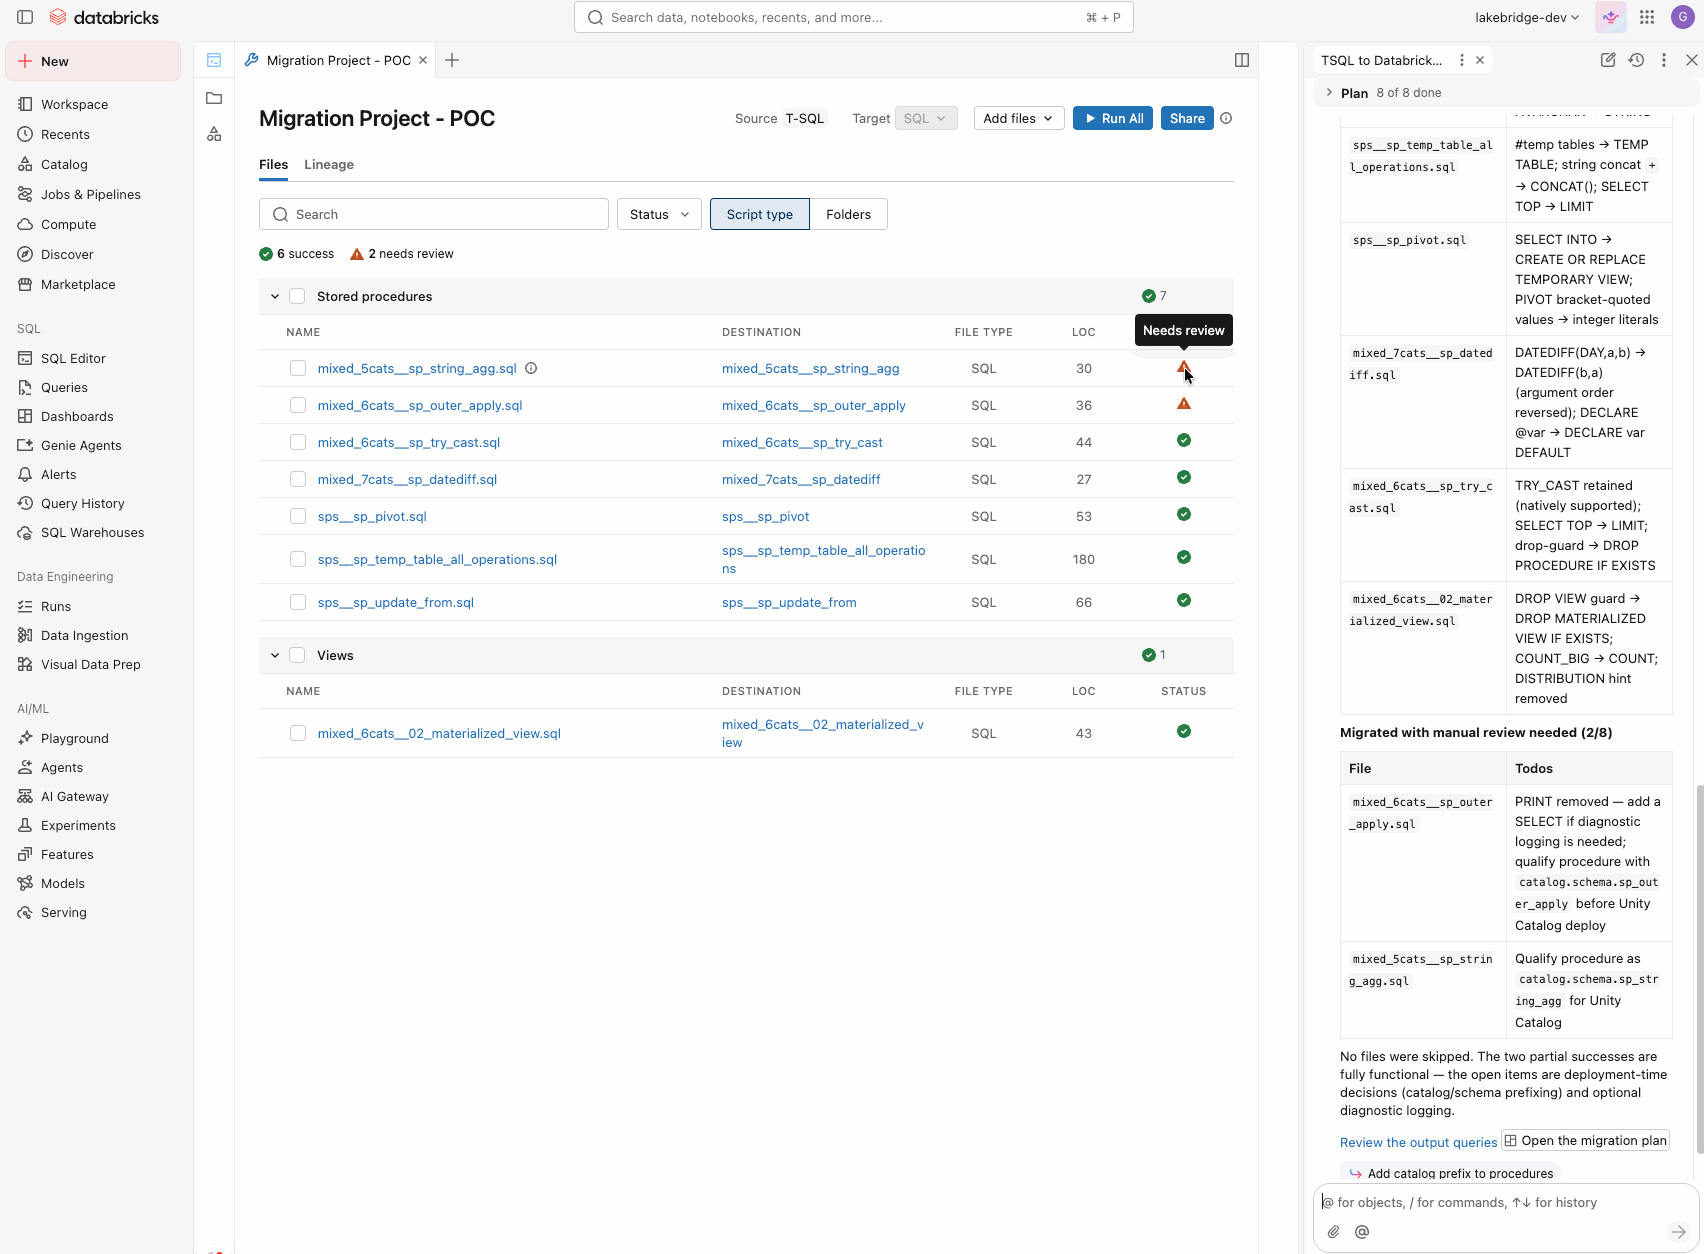Open a new tab with plus icon

pos(452,60)
